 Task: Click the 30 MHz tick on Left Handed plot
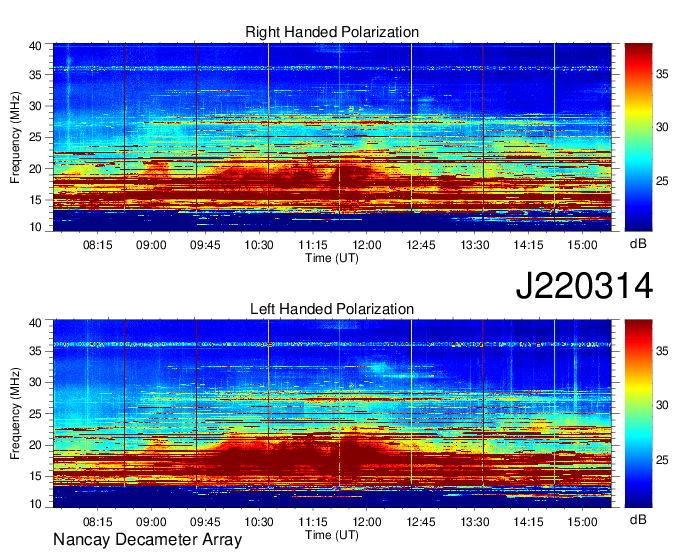tap(35, 382)
